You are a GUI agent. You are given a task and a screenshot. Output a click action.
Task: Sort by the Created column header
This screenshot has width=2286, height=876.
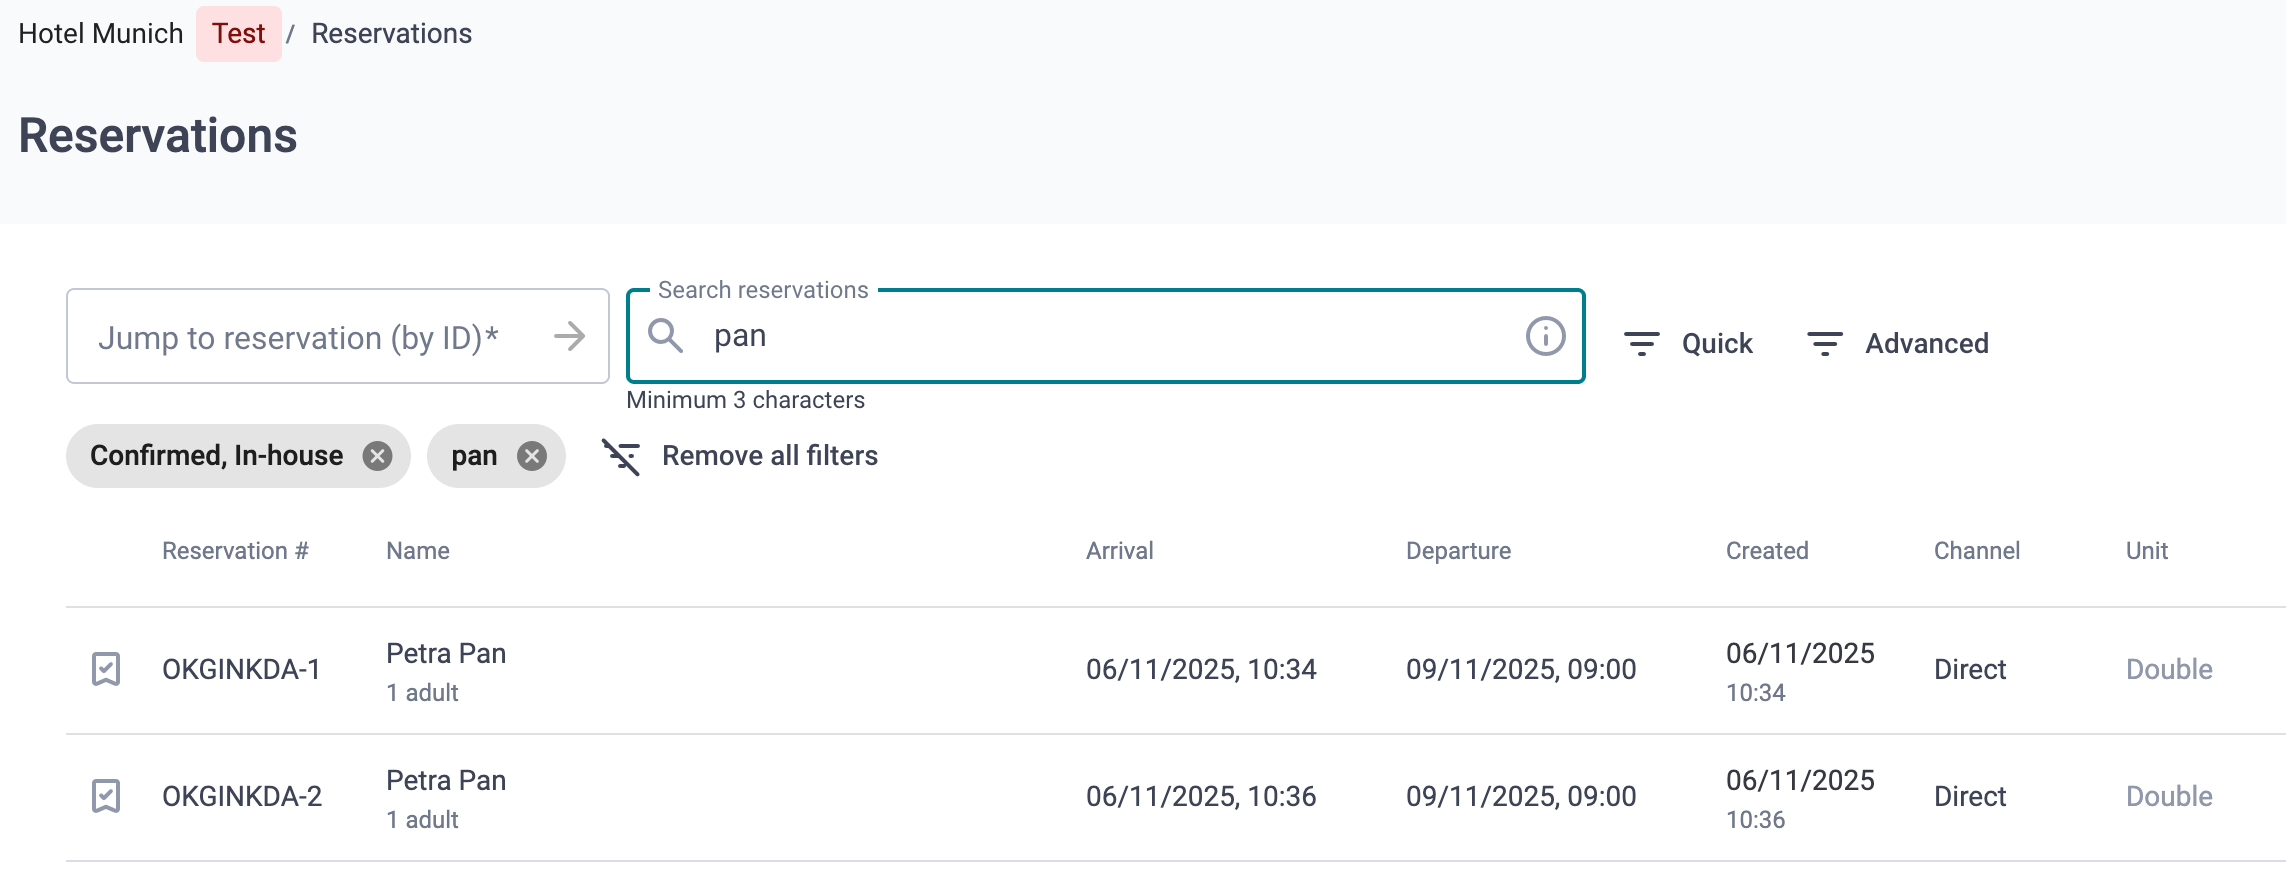coord(1767,551)
